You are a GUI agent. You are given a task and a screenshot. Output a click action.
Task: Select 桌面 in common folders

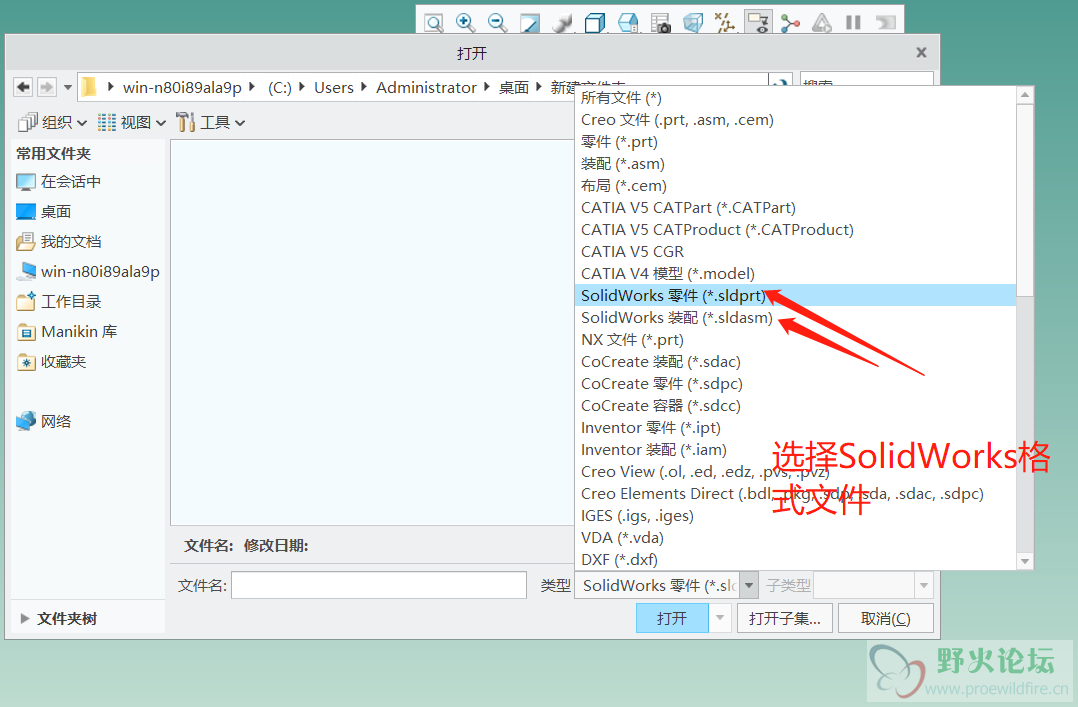point(44,212)
